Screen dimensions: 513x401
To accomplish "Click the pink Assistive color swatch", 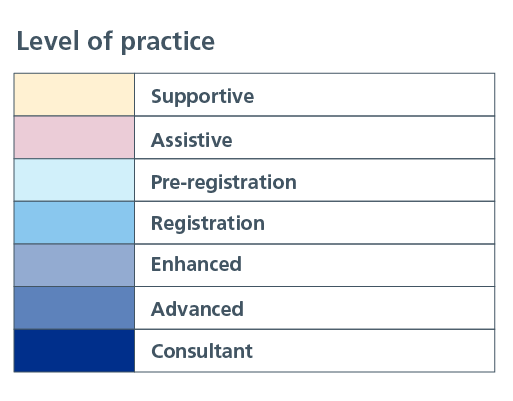I will (x=74, y=137).
